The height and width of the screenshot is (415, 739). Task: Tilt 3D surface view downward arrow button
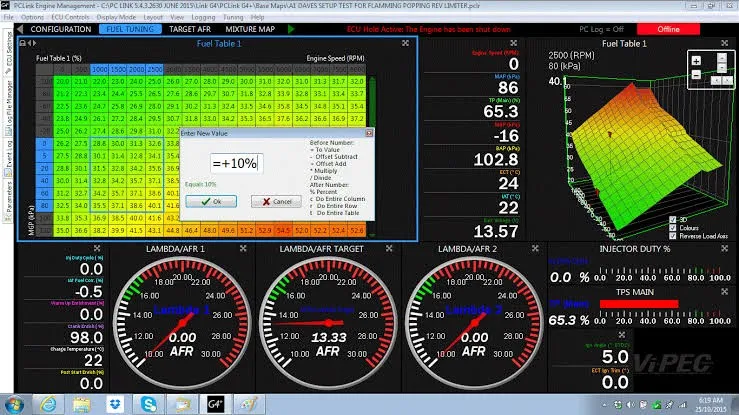[722, 68]
